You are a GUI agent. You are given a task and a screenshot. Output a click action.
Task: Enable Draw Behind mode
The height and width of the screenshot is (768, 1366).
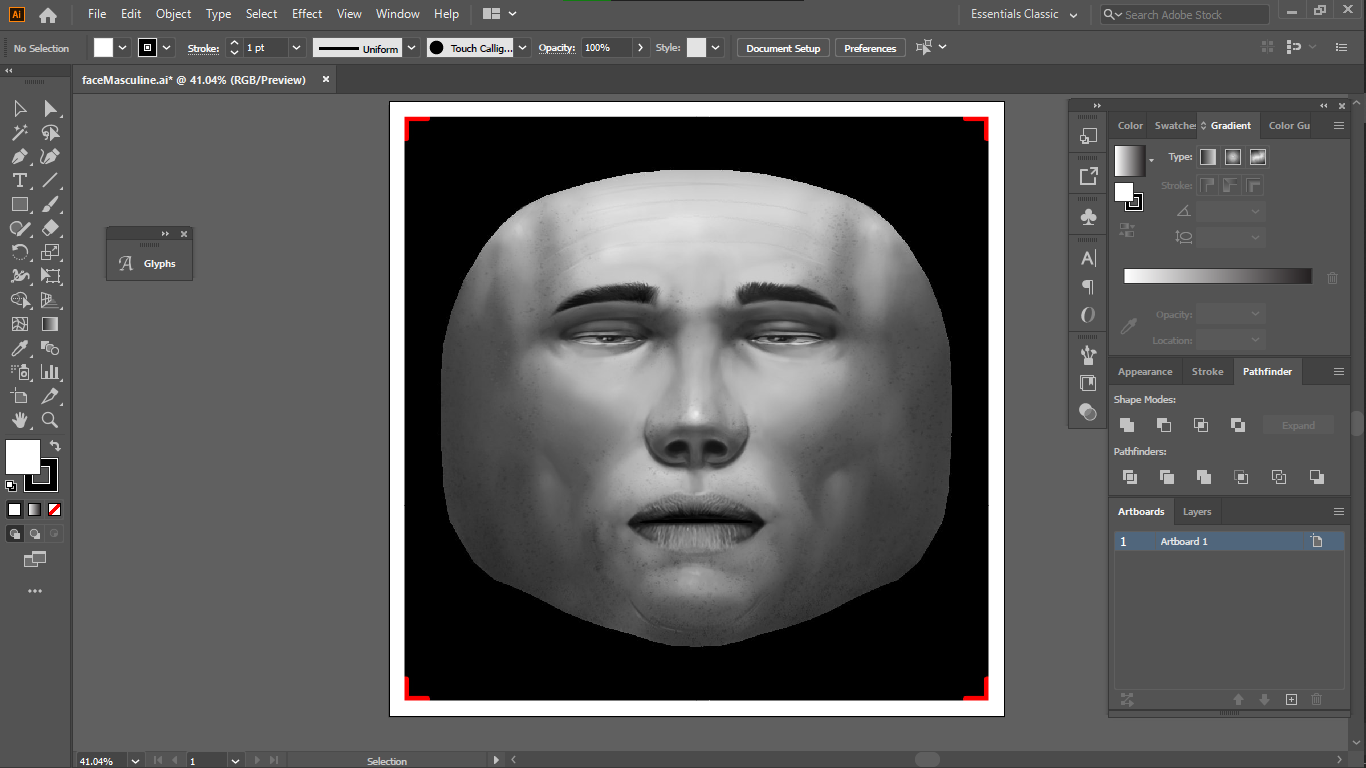tap(35, 534)
